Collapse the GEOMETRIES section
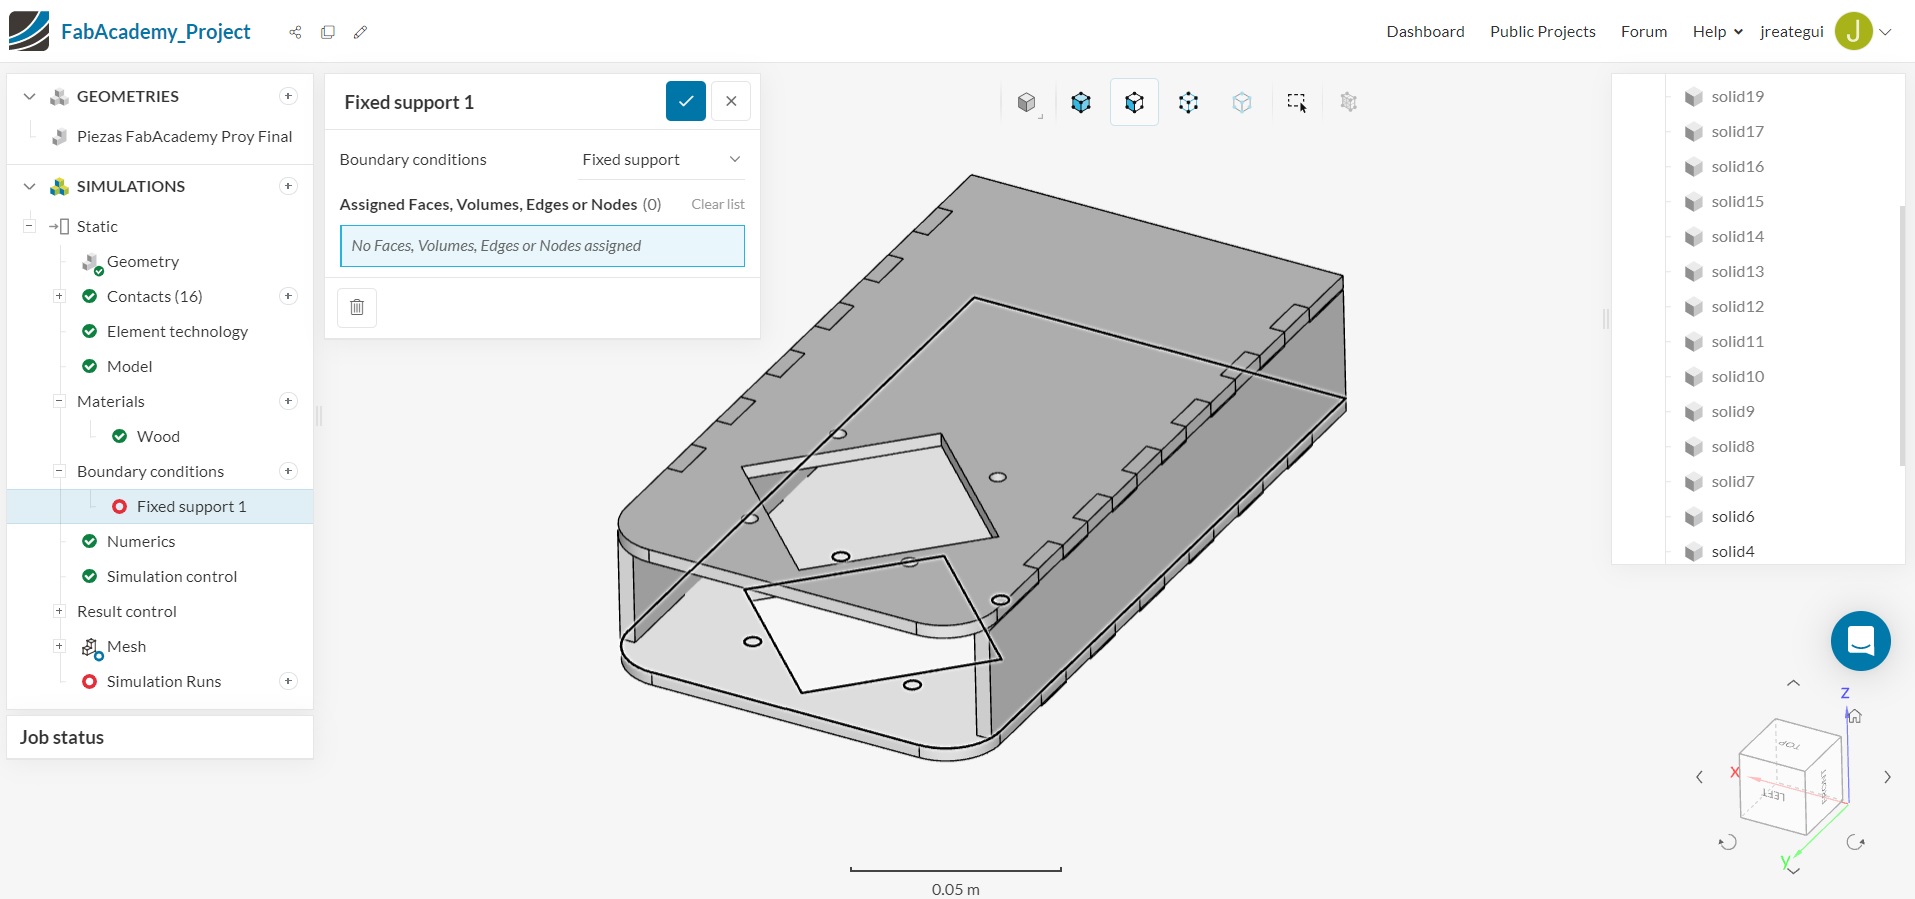Screen dimensions: 1915x899 coord(30,97)
